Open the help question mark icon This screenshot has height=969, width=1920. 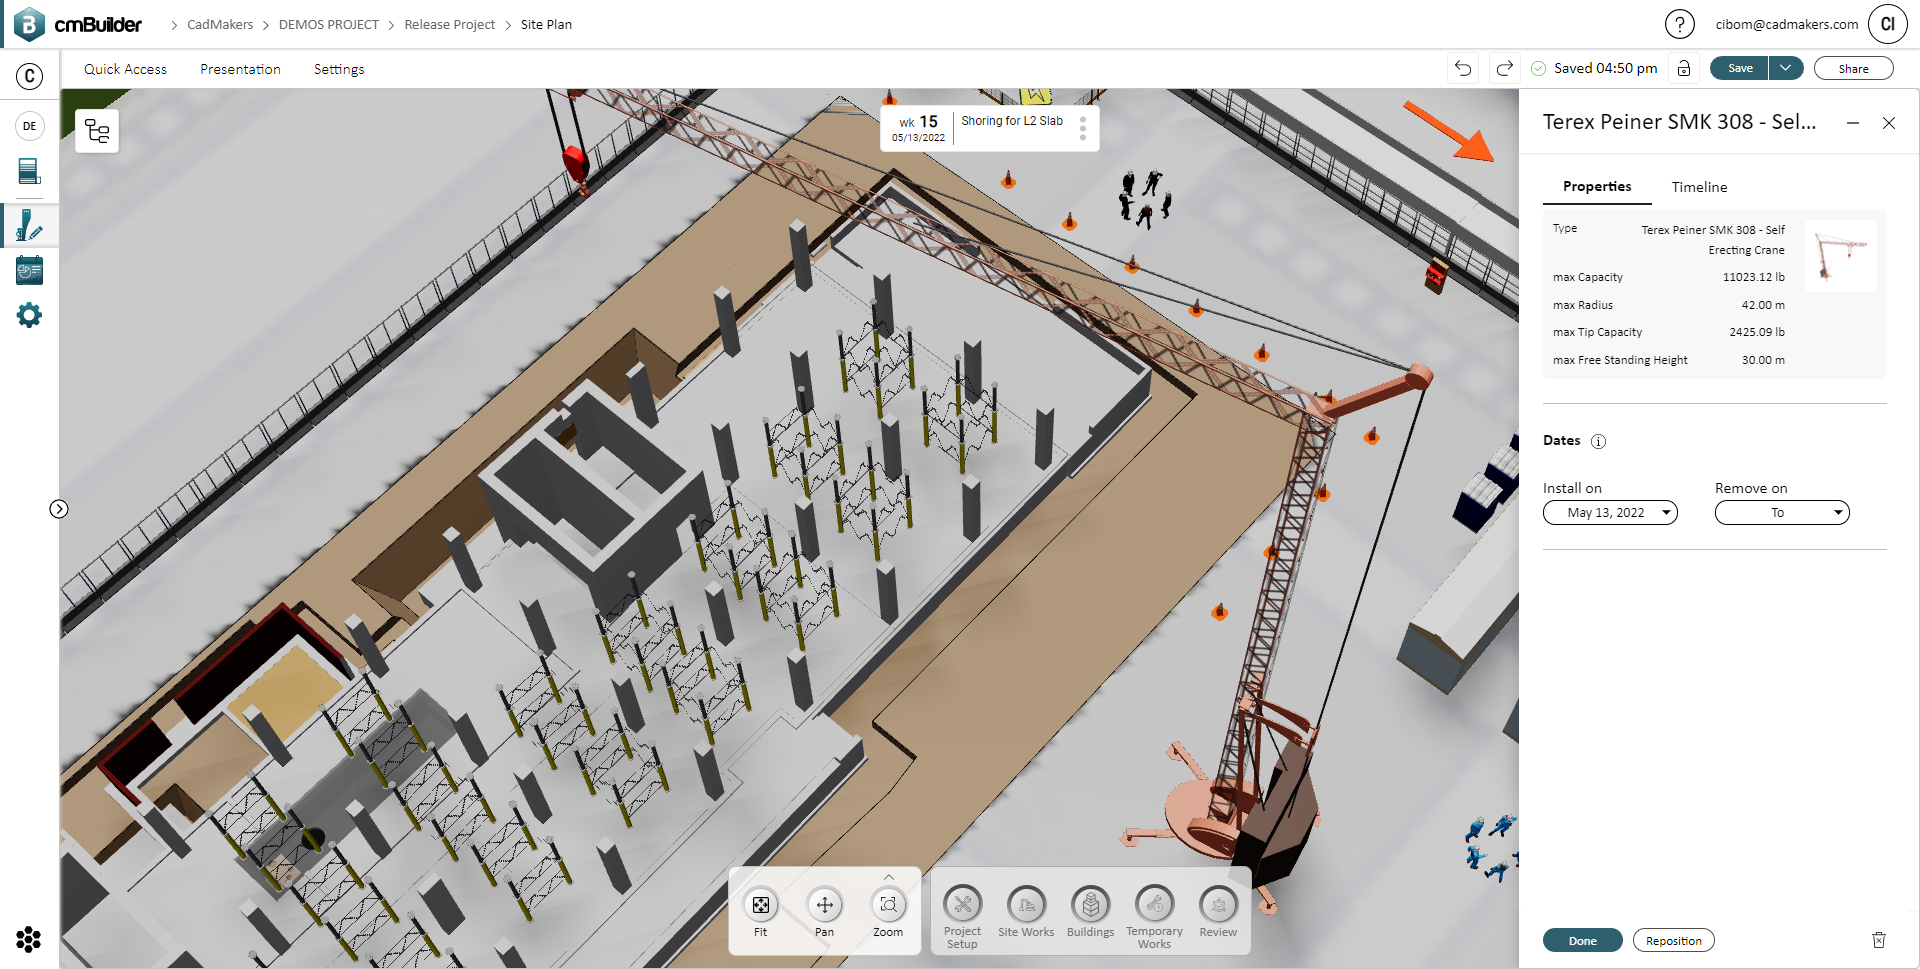click(x=1680, y=24)
